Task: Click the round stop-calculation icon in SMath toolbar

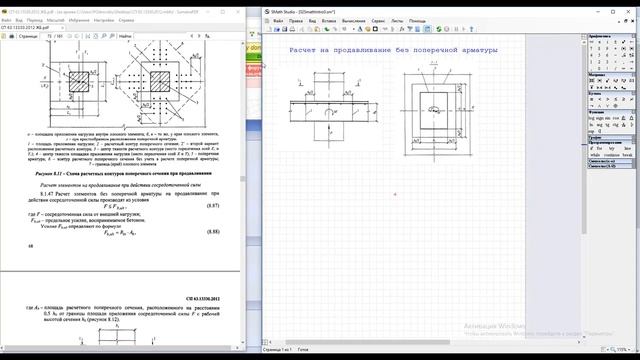Action: click(x=447, y=29)
